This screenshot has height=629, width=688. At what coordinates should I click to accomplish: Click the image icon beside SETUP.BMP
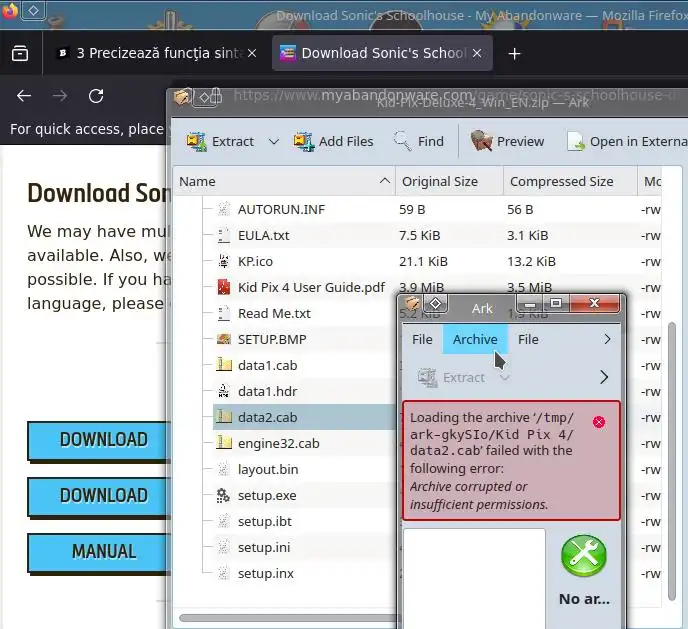point(224,339)
